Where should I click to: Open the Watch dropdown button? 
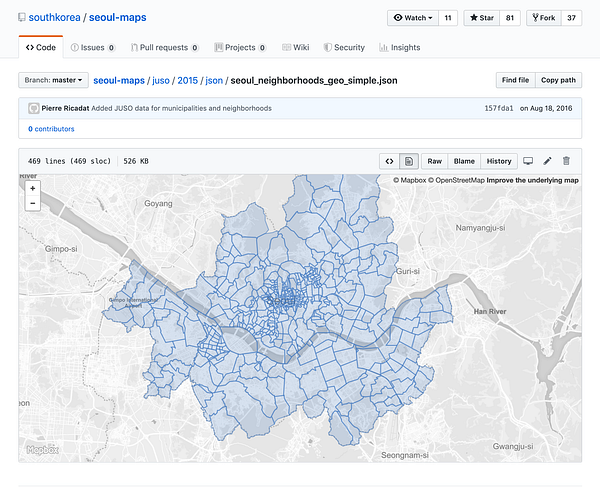[413, 18]
